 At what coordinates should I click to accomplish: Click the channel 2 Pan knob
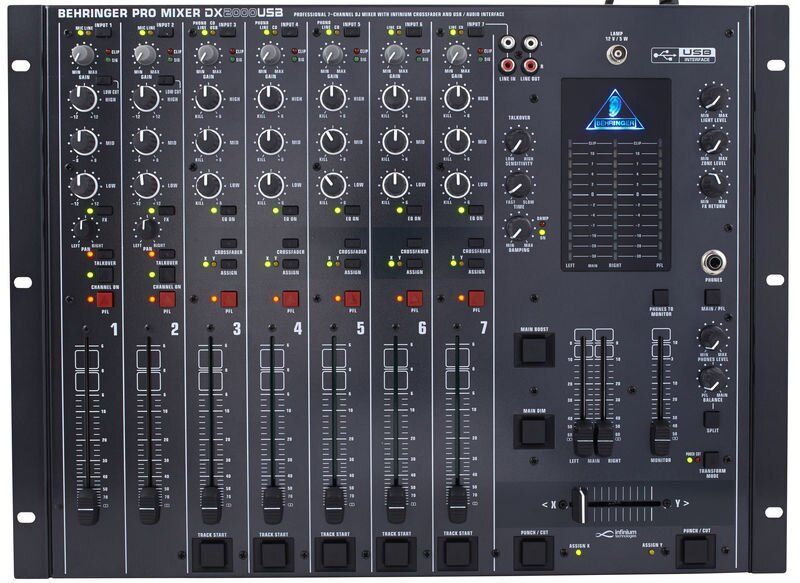(x=147, y=229)
